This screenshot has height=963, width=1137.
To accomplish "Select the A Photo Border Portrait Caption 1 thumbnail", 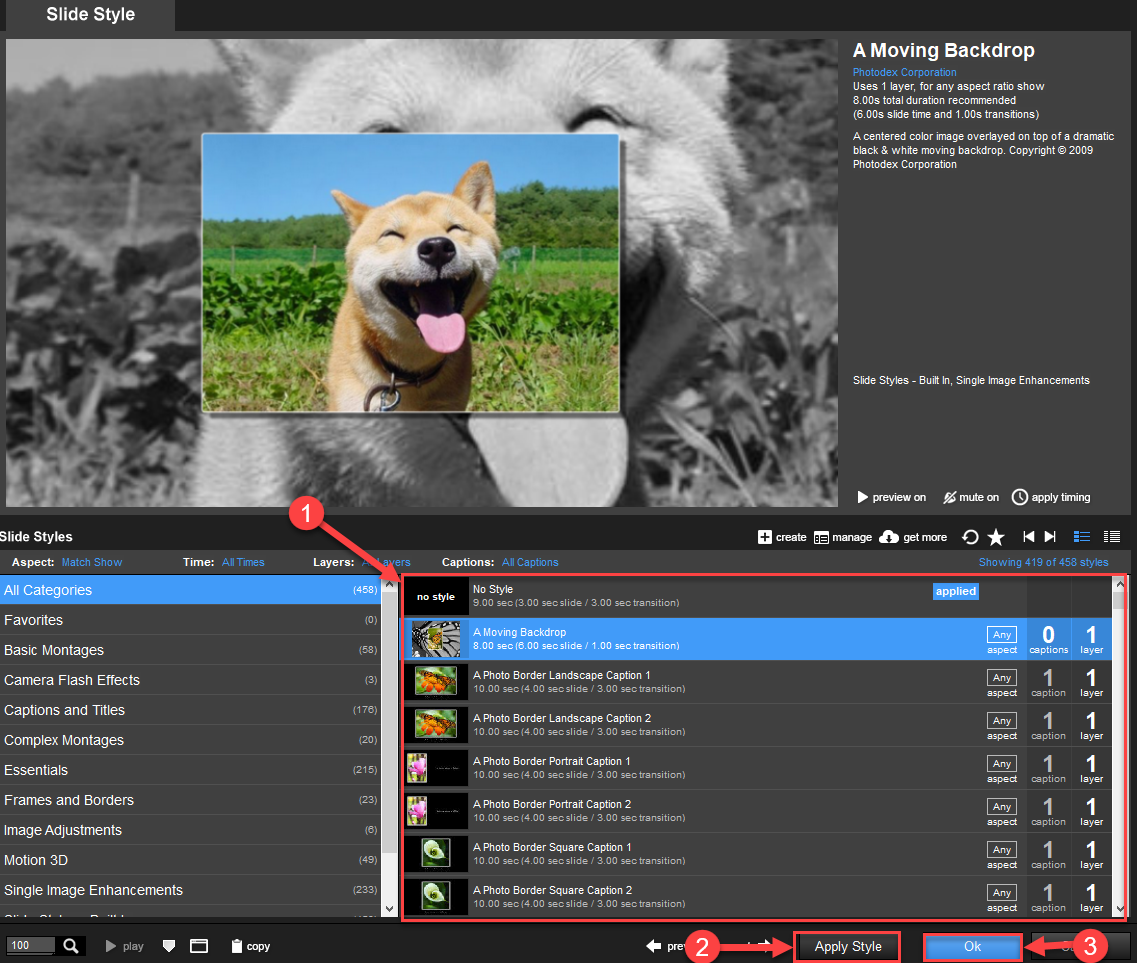I will (436, 768).
